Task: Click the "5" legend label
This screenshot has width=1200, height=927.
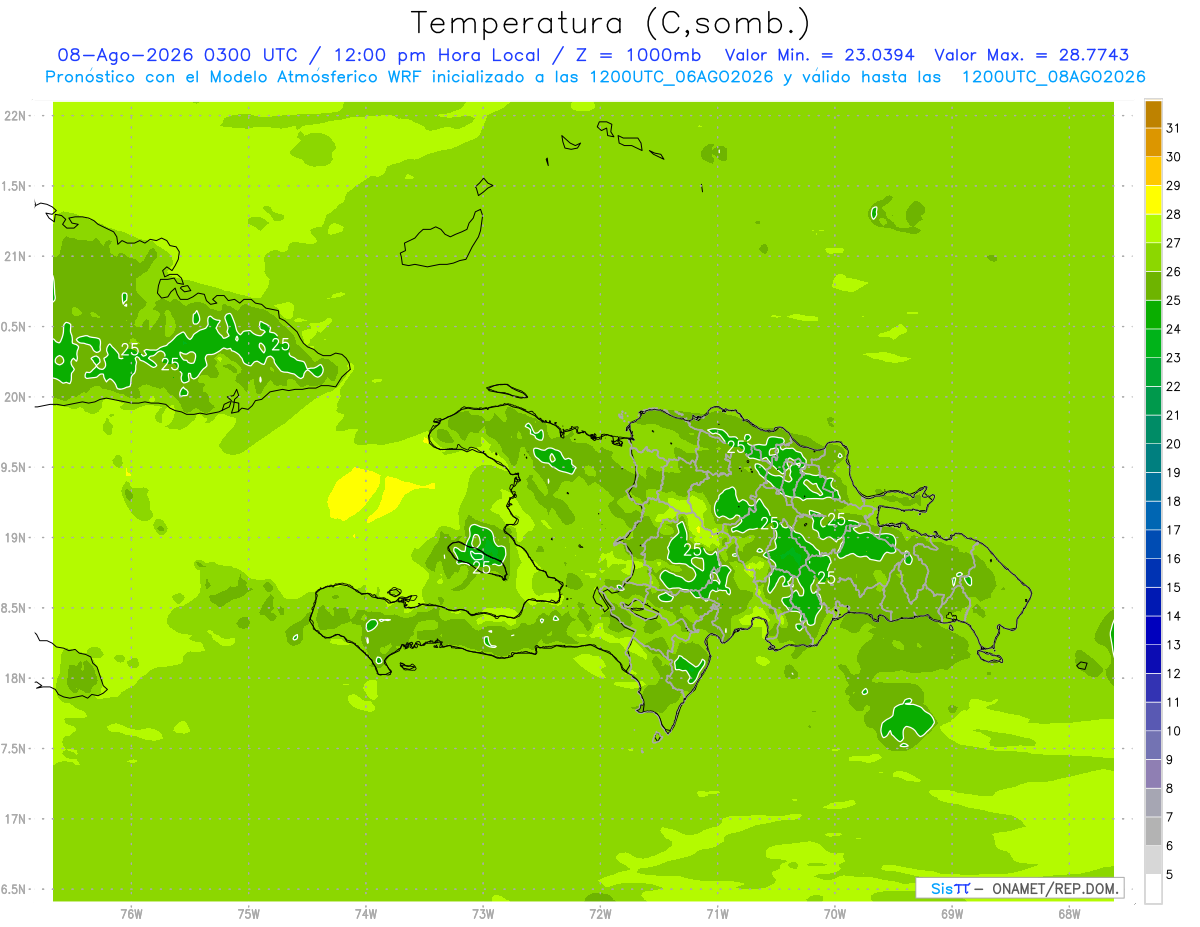Action: click(x=1170, y=874)
